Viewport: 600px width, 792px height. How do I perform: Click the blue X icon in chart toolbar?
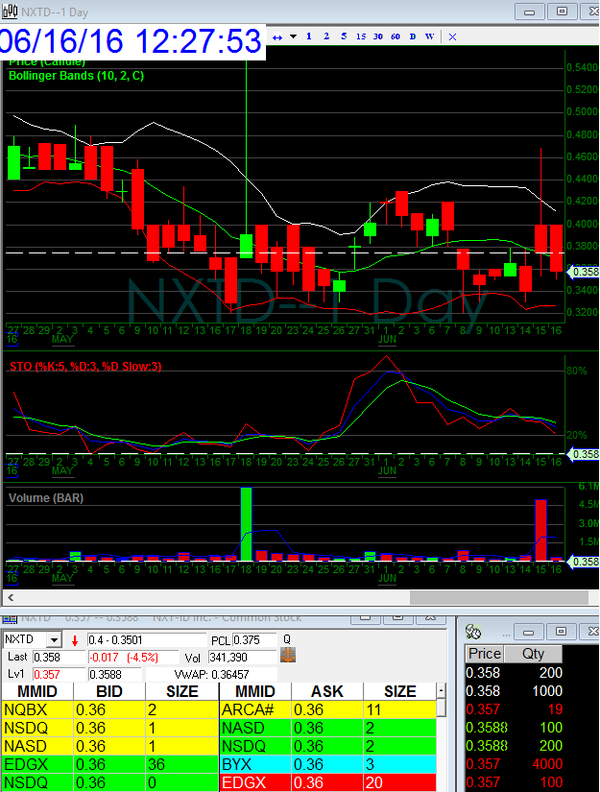tap(452, 36)
